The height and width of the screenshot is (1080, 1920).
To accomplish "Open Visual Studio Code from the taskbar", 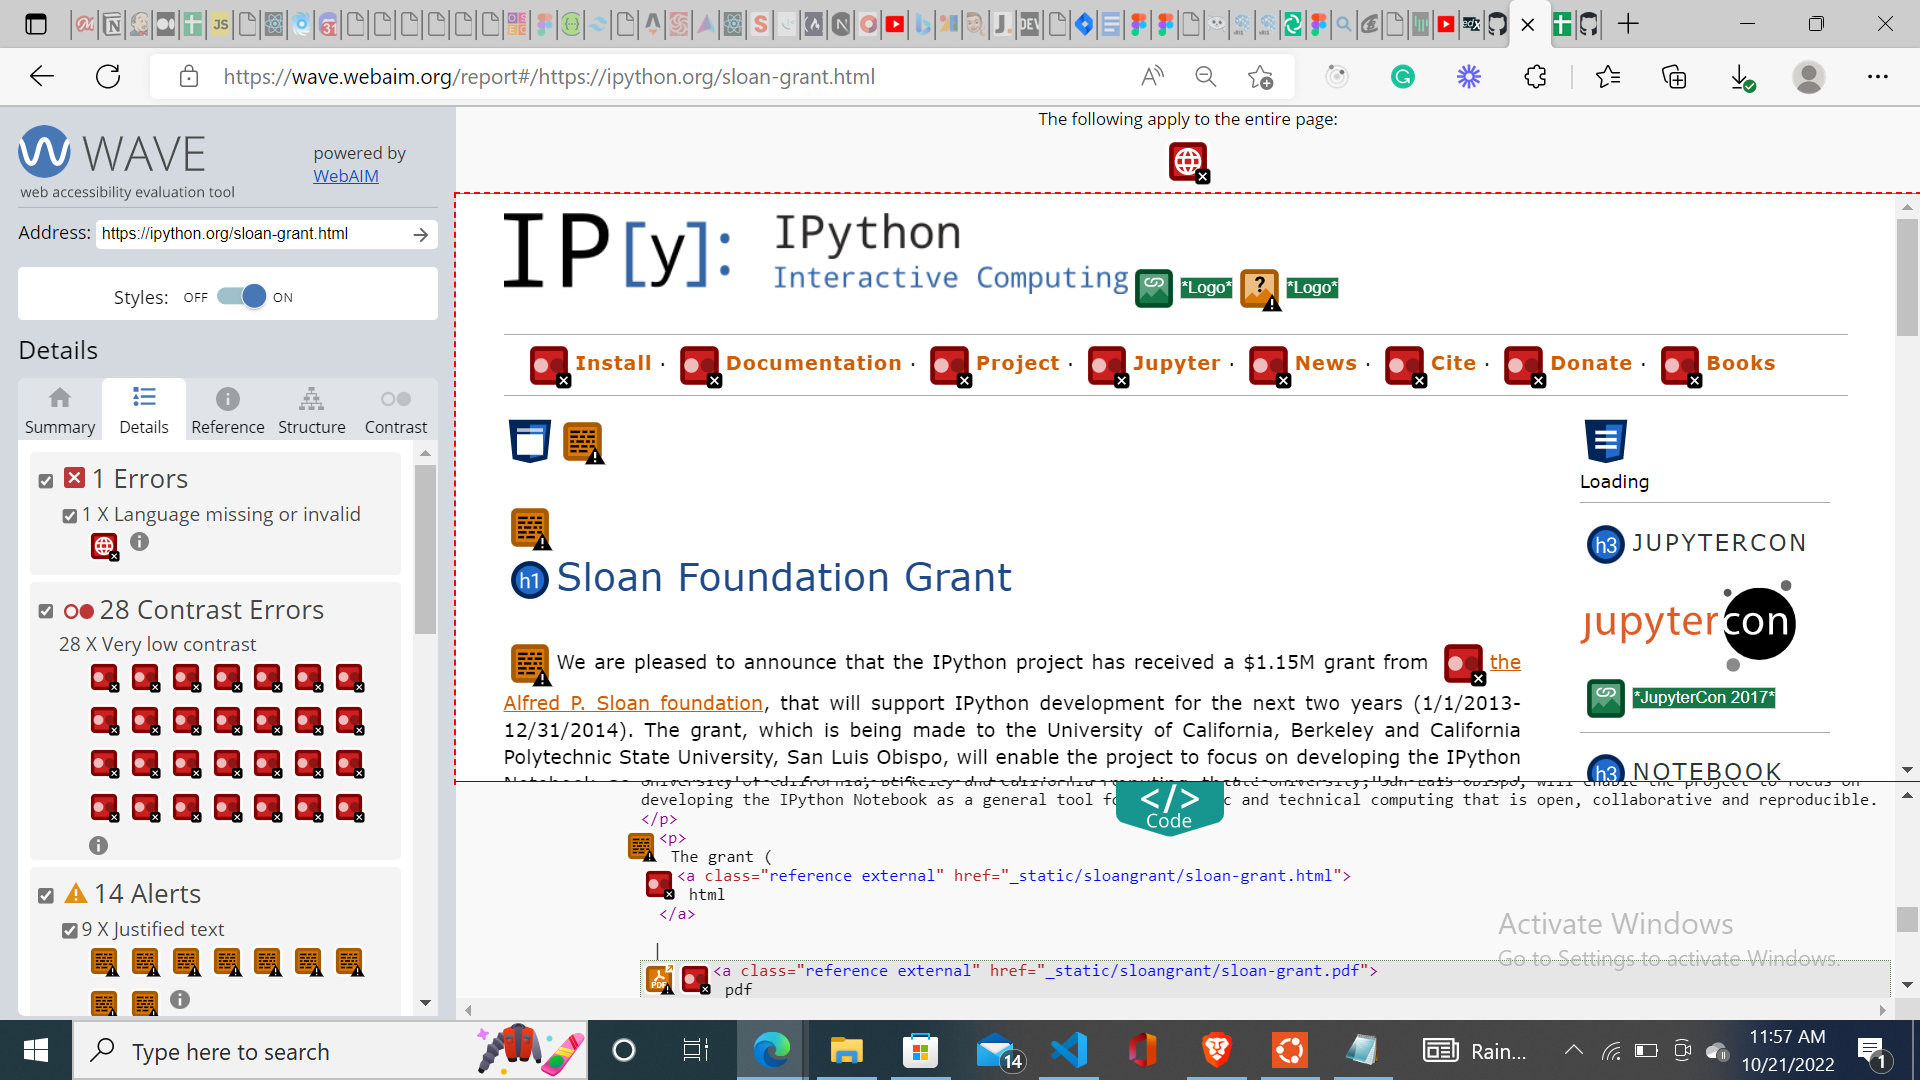I will 1069,1051.
